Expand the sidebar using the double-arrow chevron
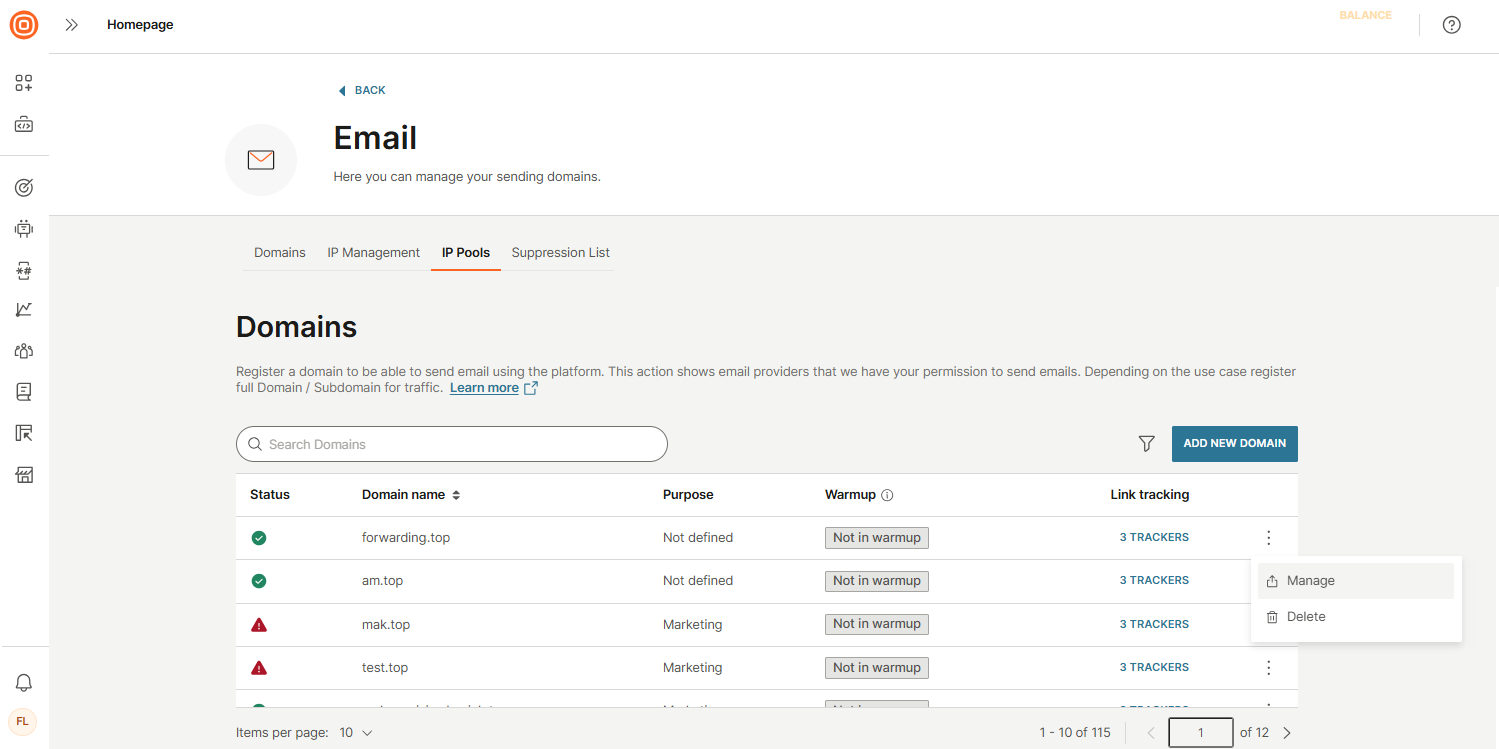Image resolution: width=1499 pixels, height=749 pixels. [x=71, y=24]
